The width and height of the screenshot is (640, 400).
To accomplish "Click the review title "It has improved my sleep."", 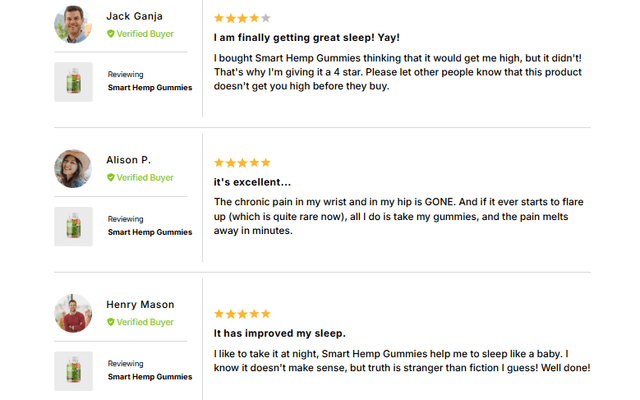I will click(280, 333).
